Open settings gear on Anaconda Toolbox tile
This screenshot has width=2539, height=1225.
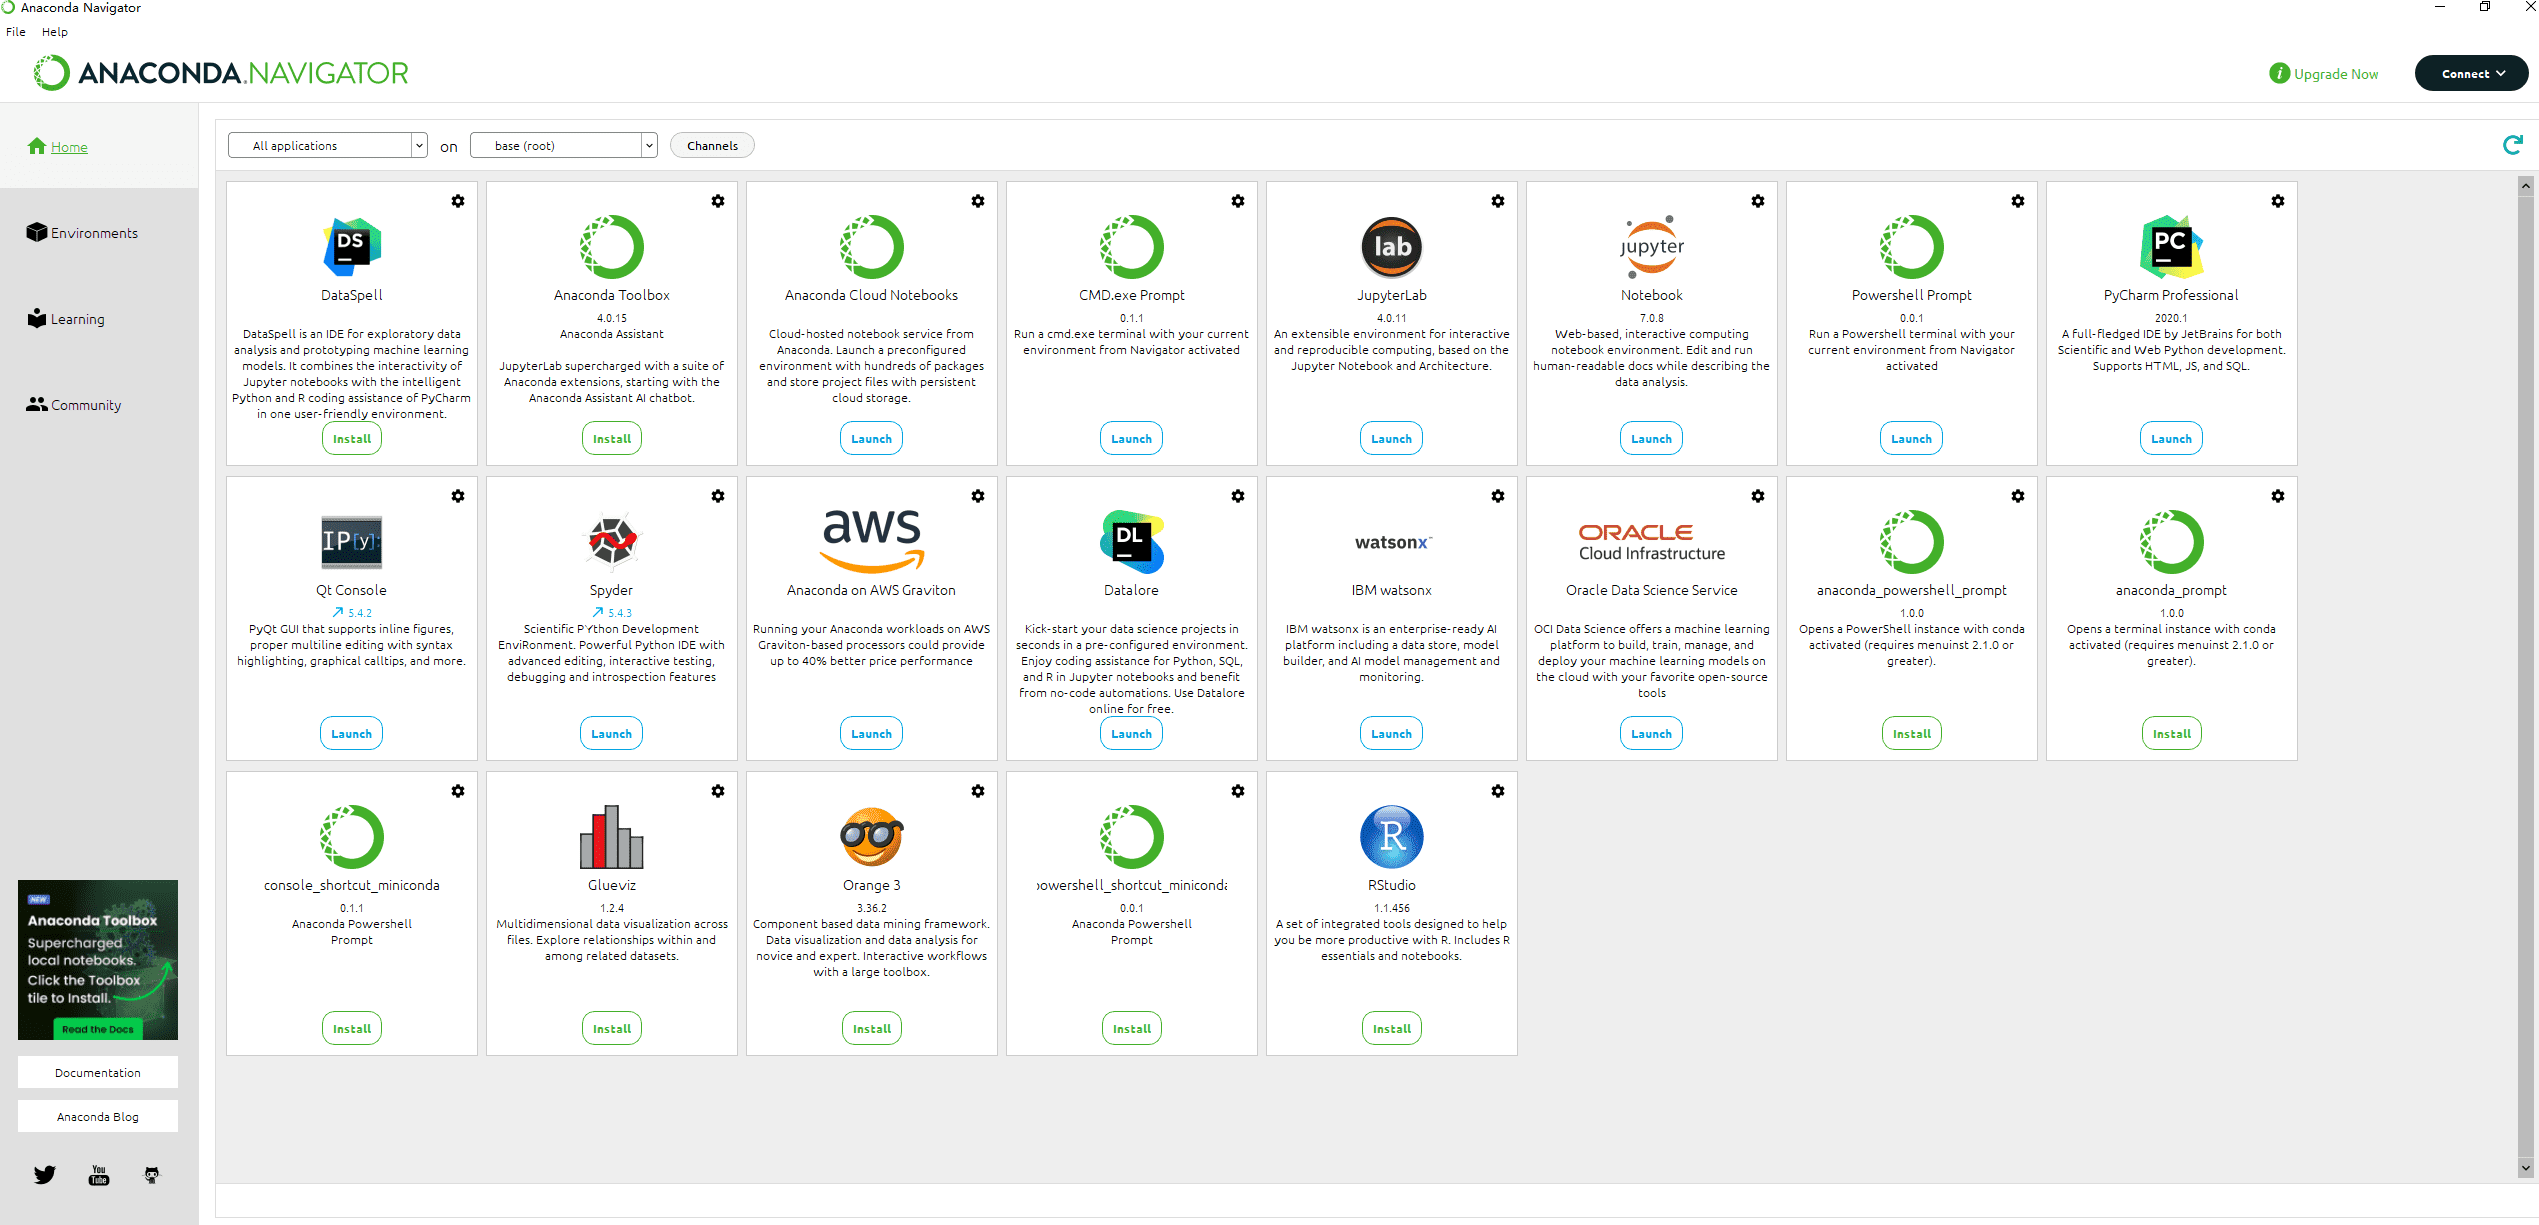point(718,201)
